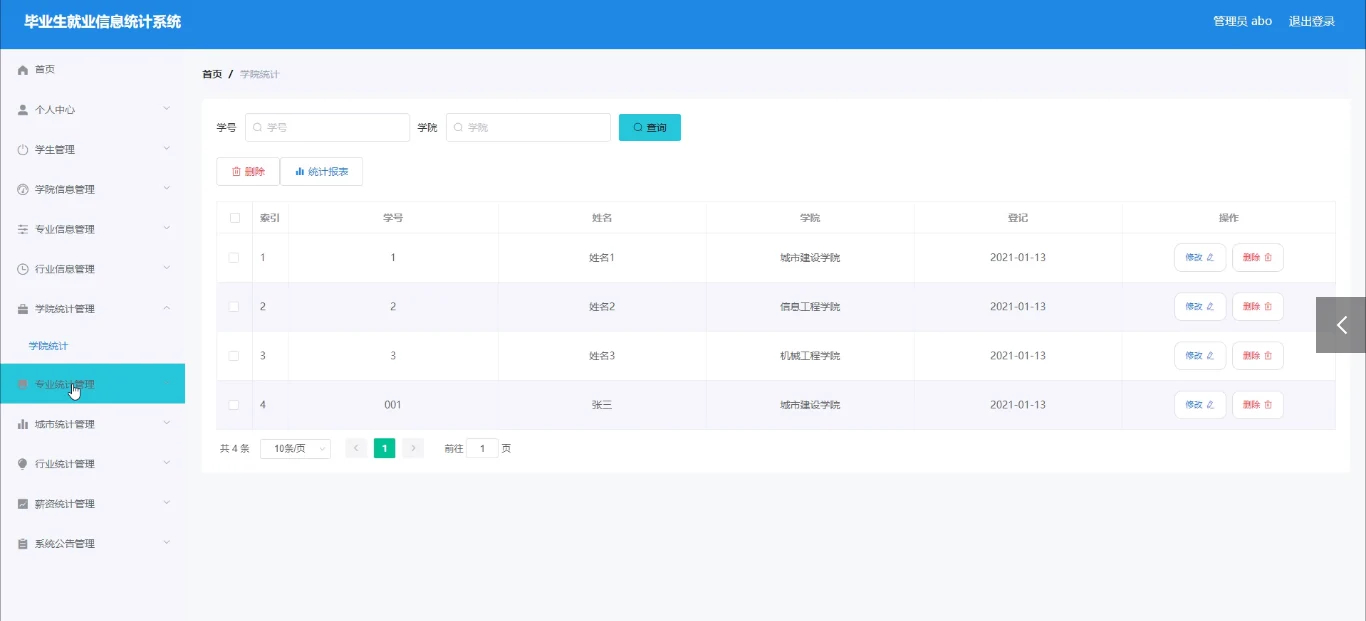Click the trash icon in 姓名1's row
Viewport: 1366px width, 621px height.
click(x=1268, y=258)
